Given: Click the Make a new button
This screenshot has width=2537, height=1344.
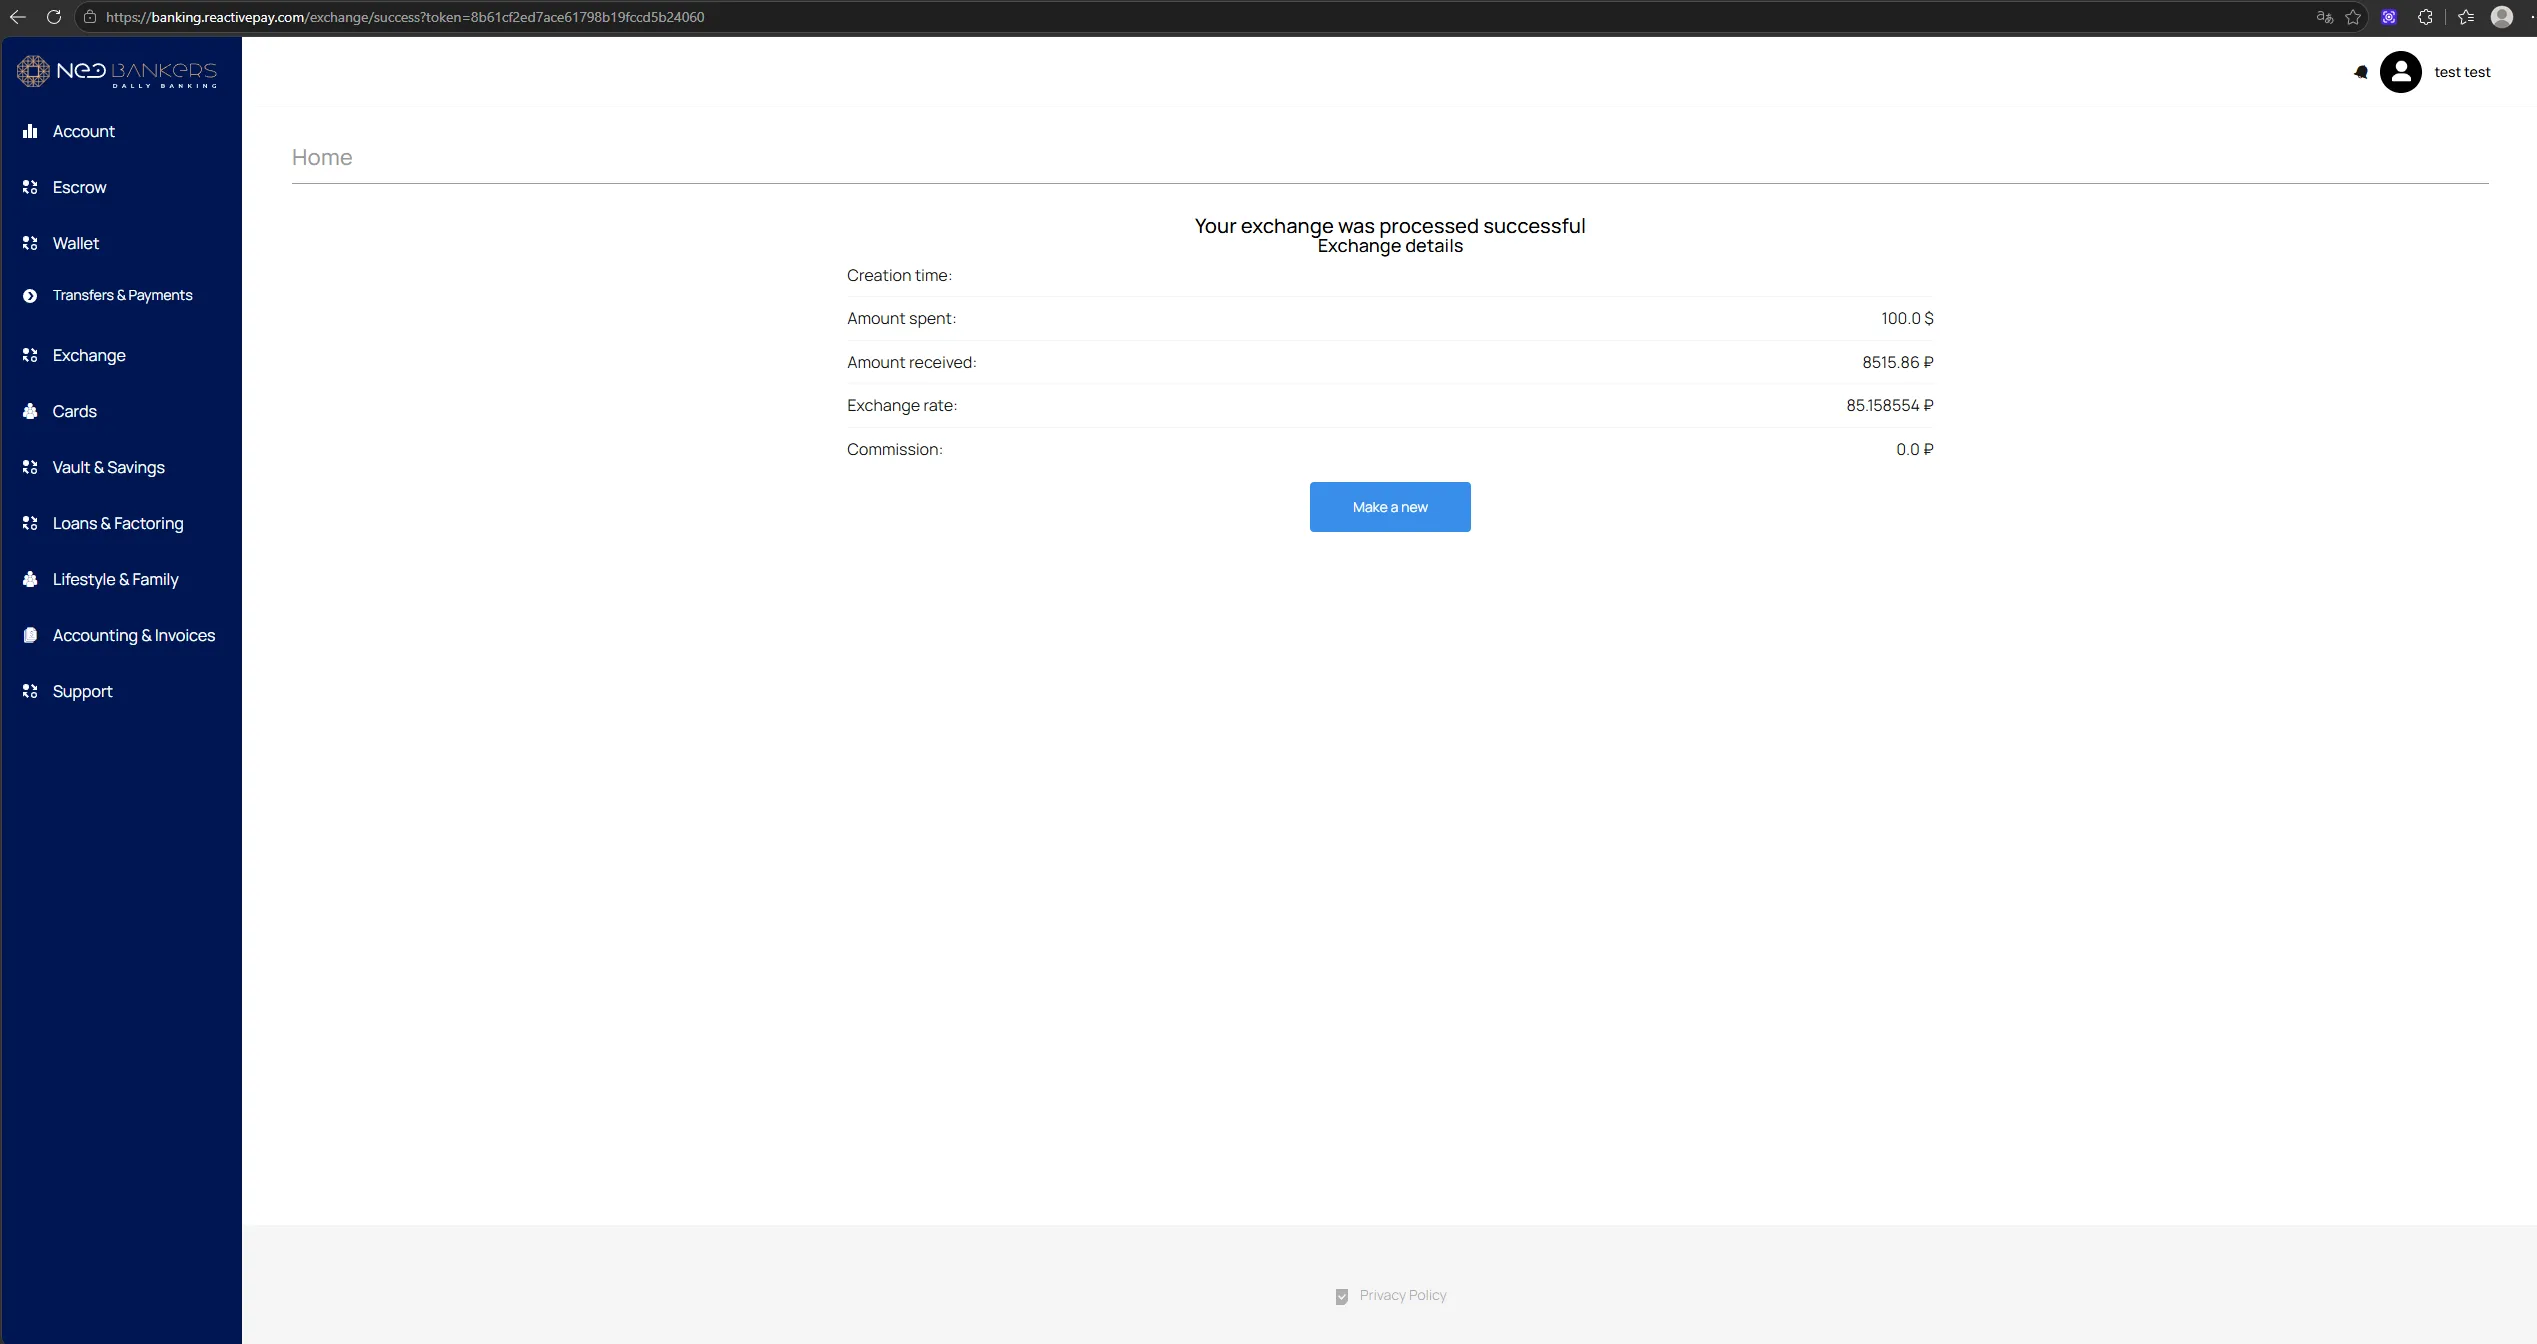Looking at the screenshot, I should tap(1390, 507).
